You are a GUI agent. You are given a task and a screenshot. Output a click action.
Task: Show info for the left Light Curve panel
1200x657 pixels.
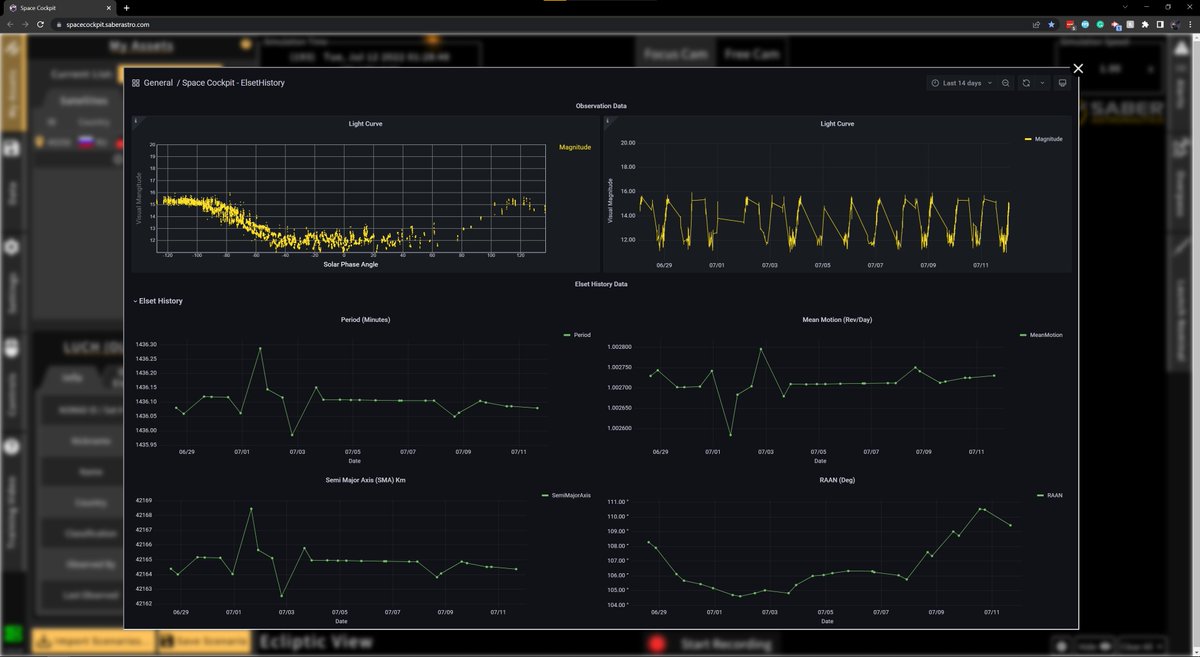coord(135,120)
